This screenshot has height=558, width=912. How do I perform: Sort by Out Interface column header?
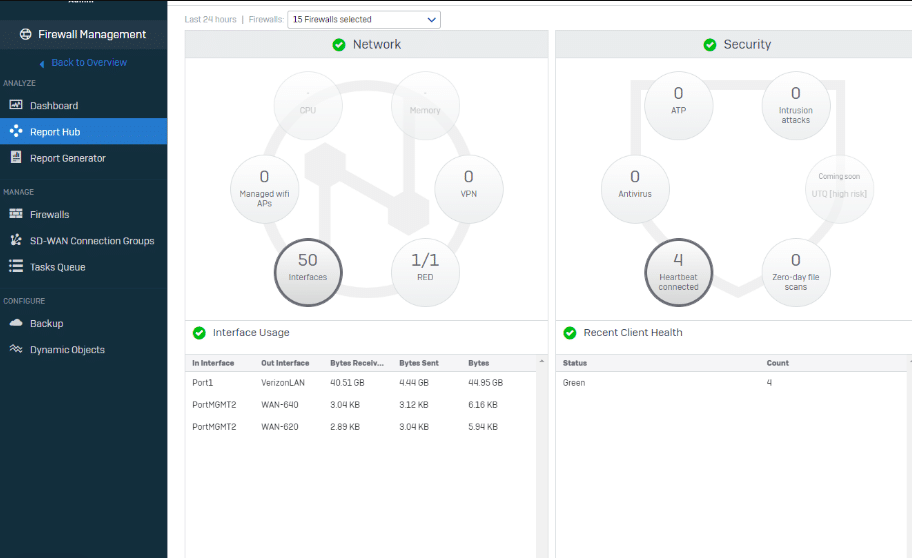click(285, 363)
